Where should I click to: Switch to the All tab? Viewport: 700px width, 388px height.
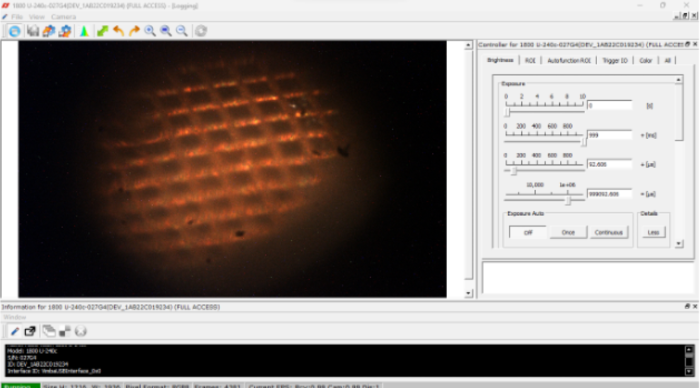pos(667,60)
